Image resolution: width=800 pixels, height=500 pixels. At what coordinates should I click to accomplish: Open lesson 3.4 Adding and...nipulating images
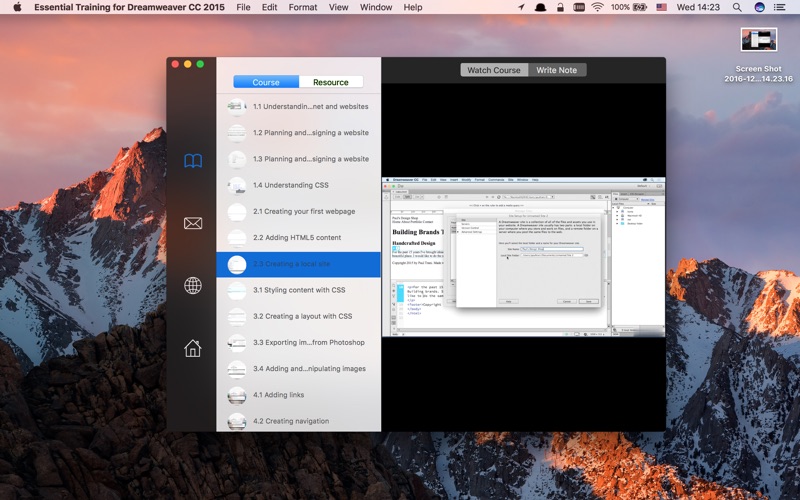click(298, 368)
